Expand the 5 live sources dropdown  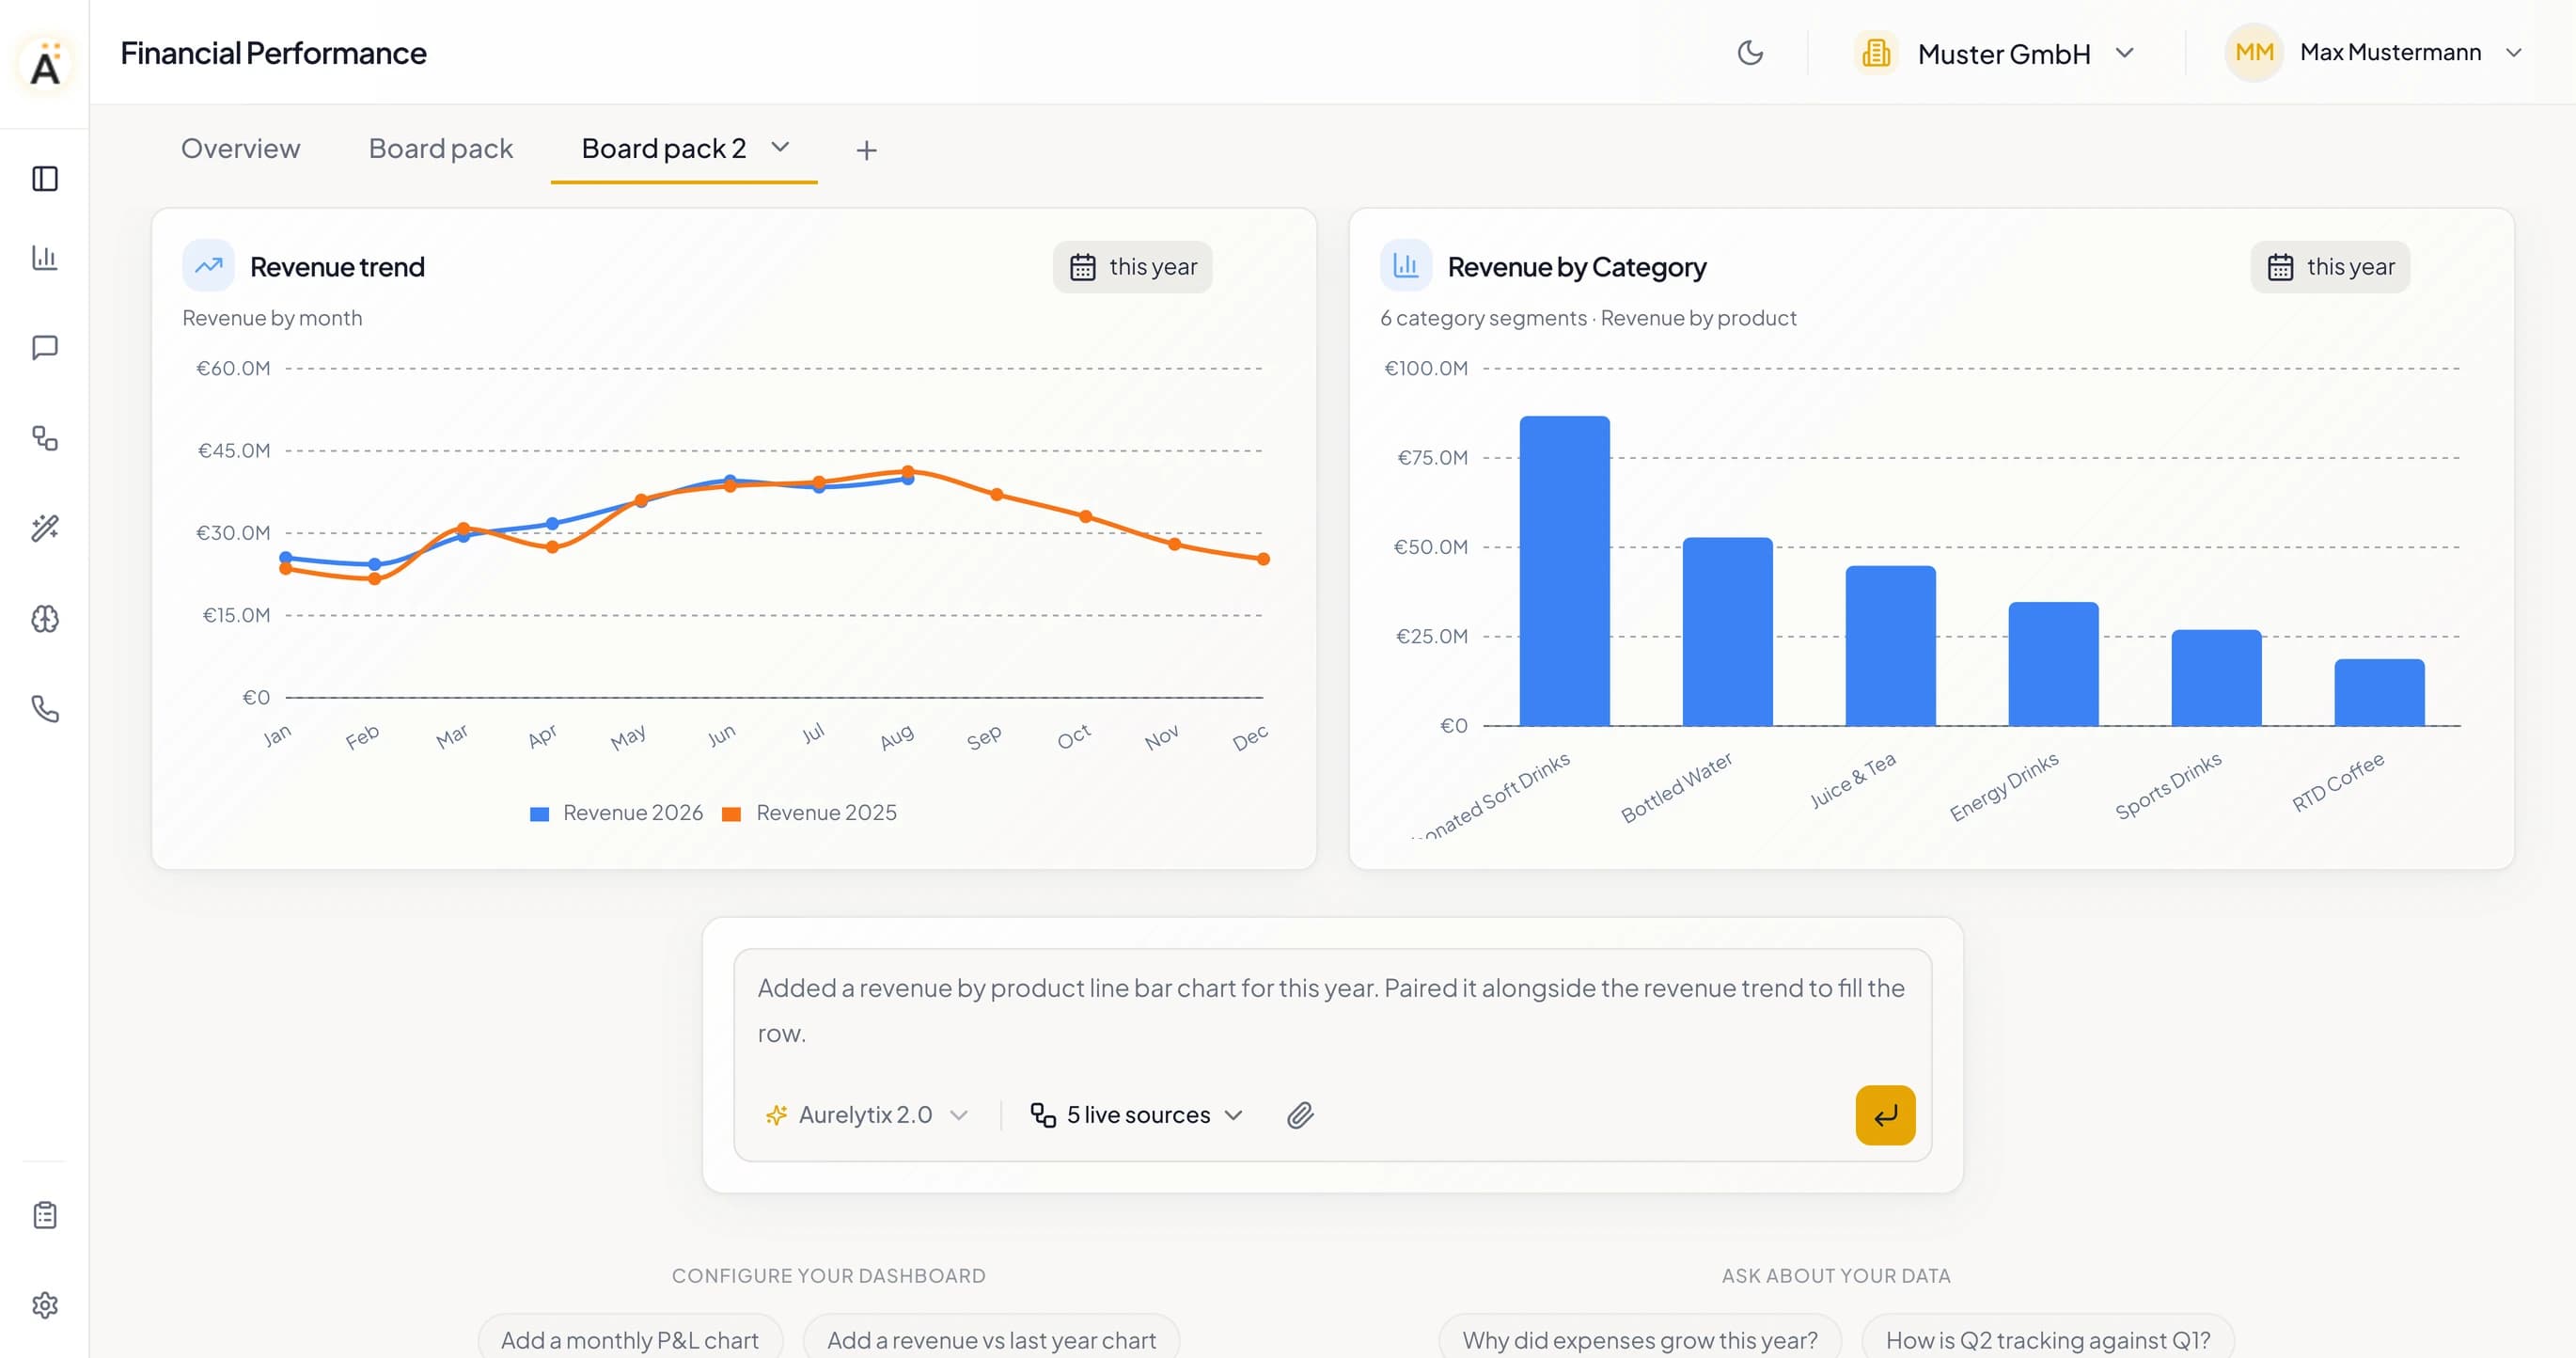tap(1137, 1115)
